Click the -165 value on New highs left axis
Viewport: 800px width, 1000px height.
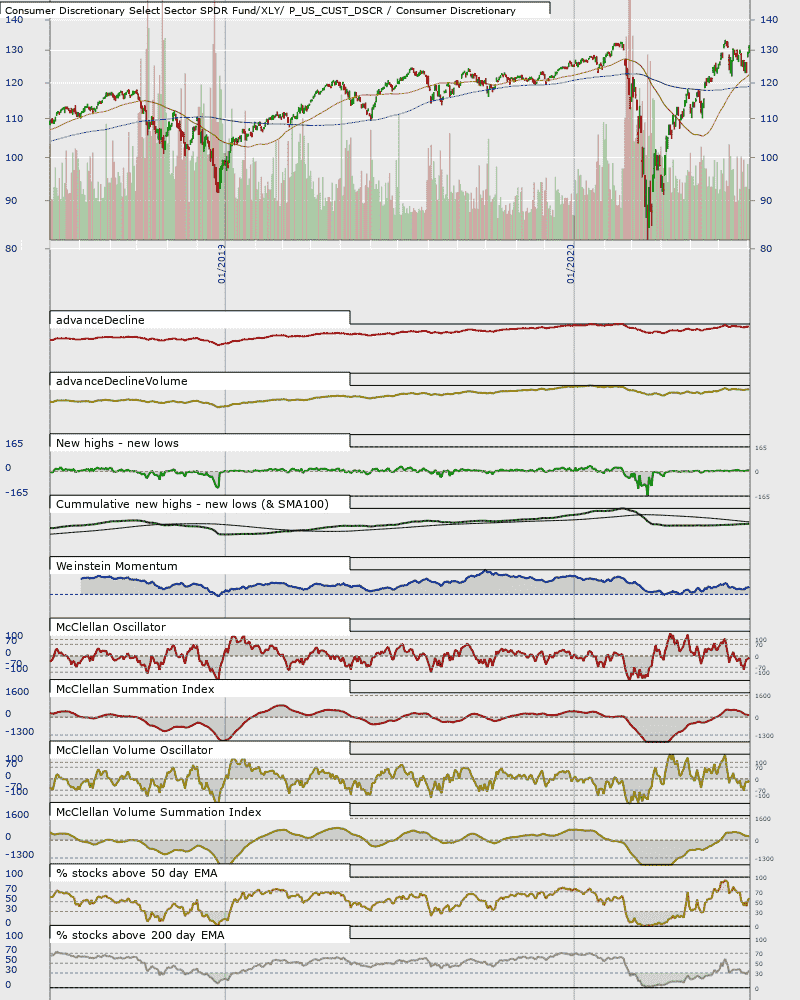(17, 493)
